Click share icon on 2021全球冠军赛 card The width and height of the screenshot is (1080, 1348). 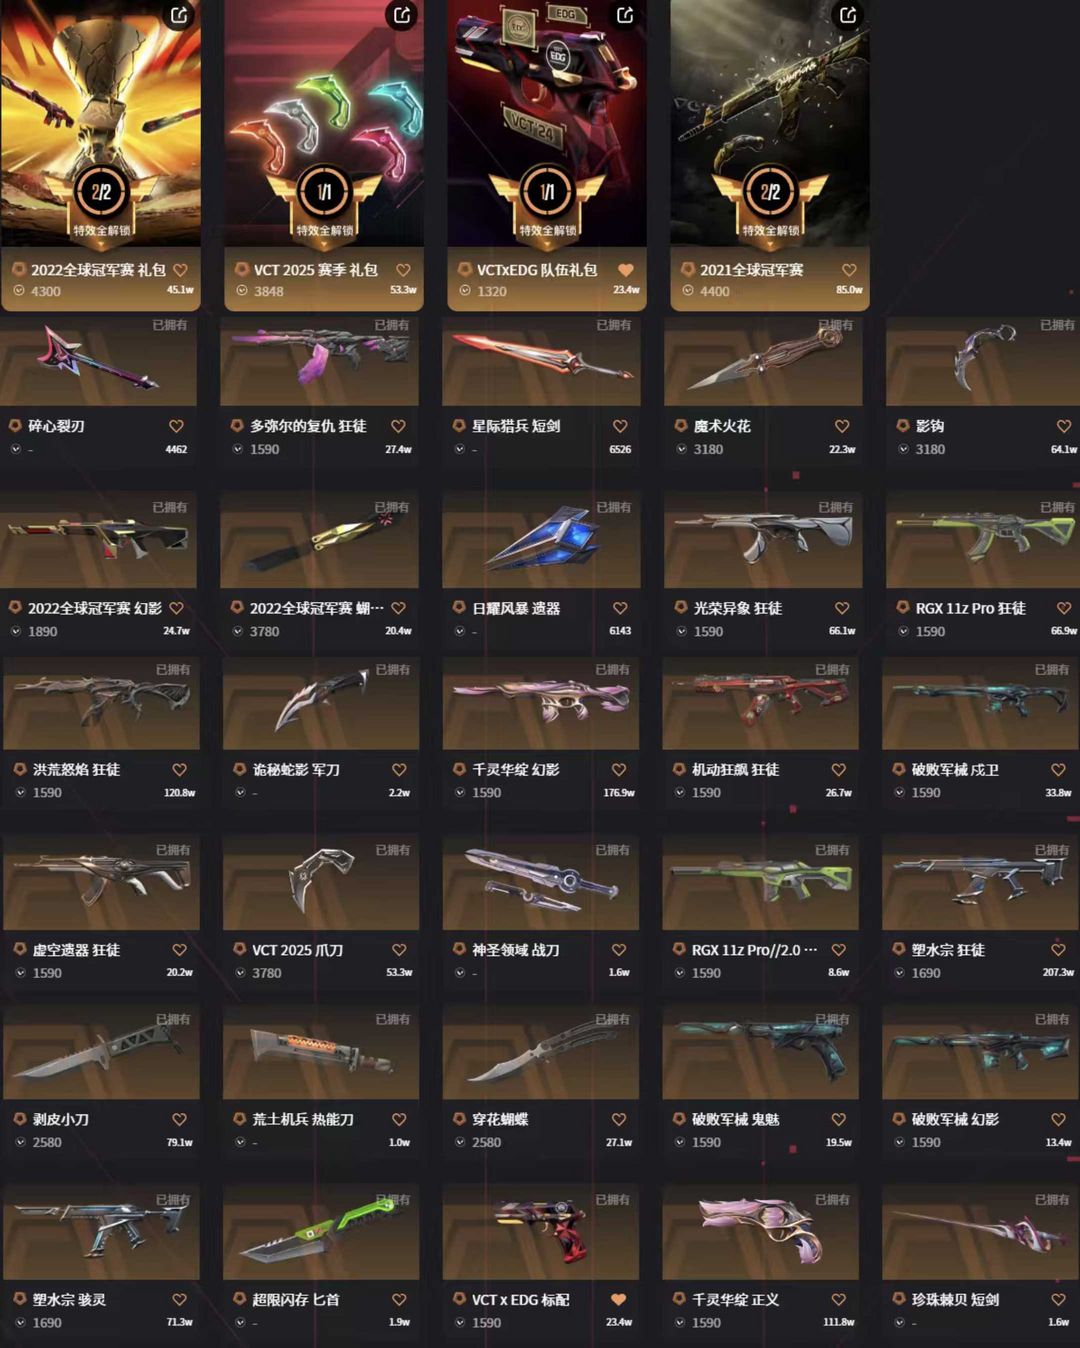pyautogui.click(x=848, y=16)
